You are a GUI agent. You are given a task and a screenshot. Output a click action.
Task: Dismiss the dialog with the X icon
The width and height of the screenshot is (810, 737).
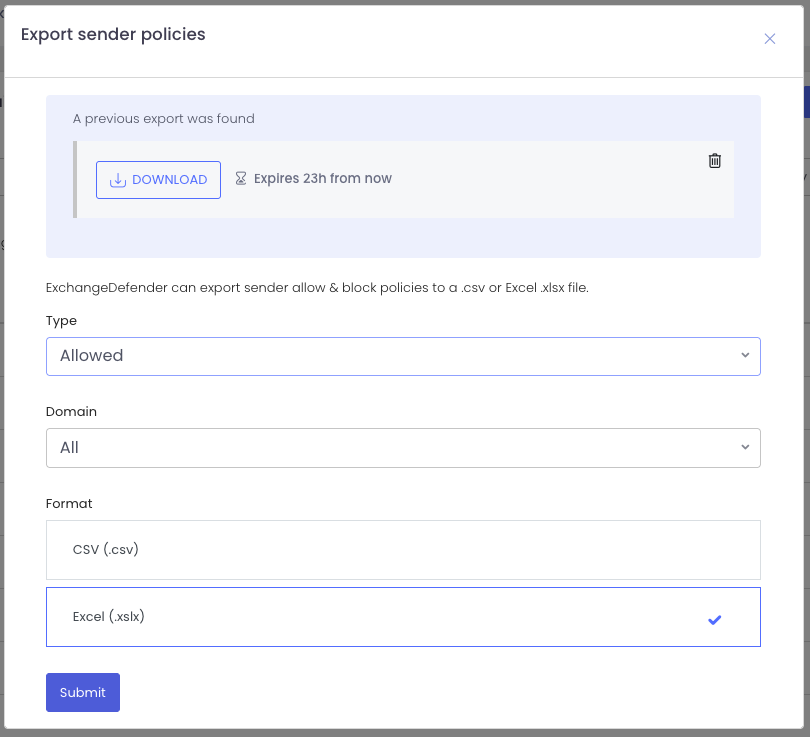point(769,38)
